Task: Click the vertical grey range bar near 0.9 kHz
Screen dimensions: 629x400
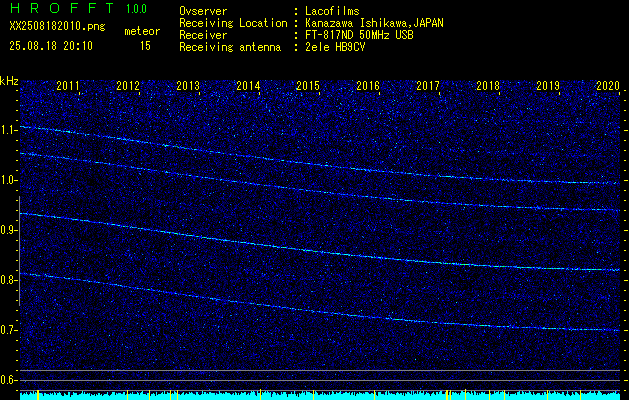Action: pos(19,251)
